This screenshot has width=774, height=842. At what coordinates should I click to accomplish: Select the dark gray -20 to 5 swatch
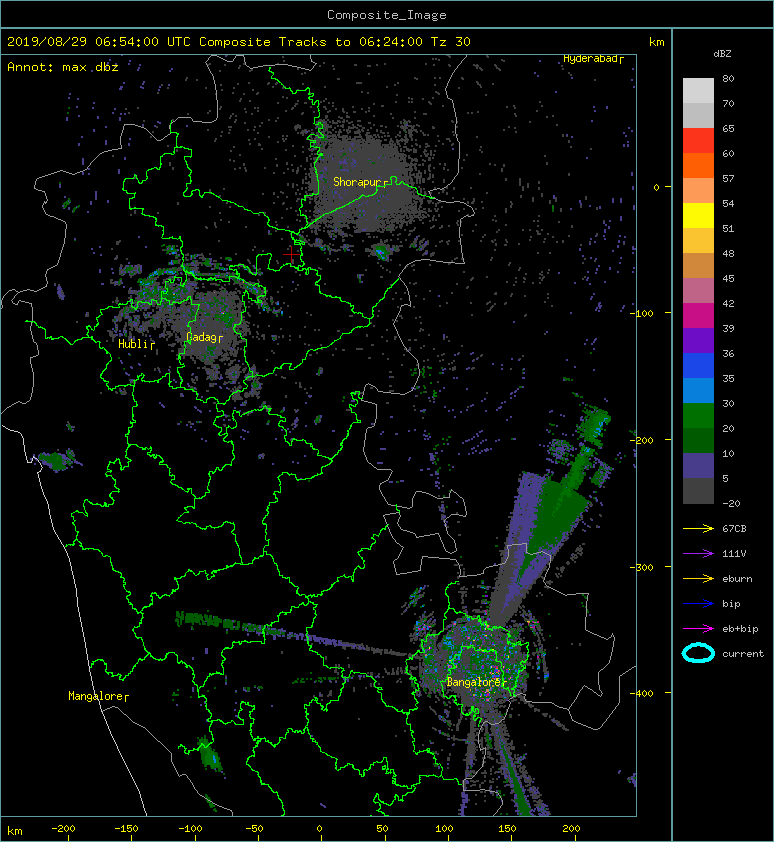click(x=698, y=490)
